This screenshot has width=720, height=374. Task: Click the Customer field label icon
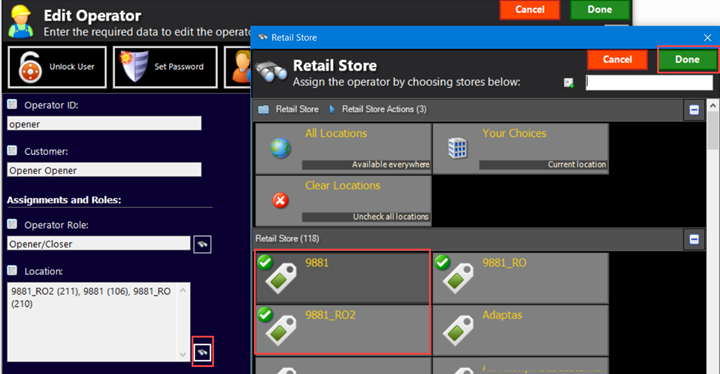click(x=12, y=150)
